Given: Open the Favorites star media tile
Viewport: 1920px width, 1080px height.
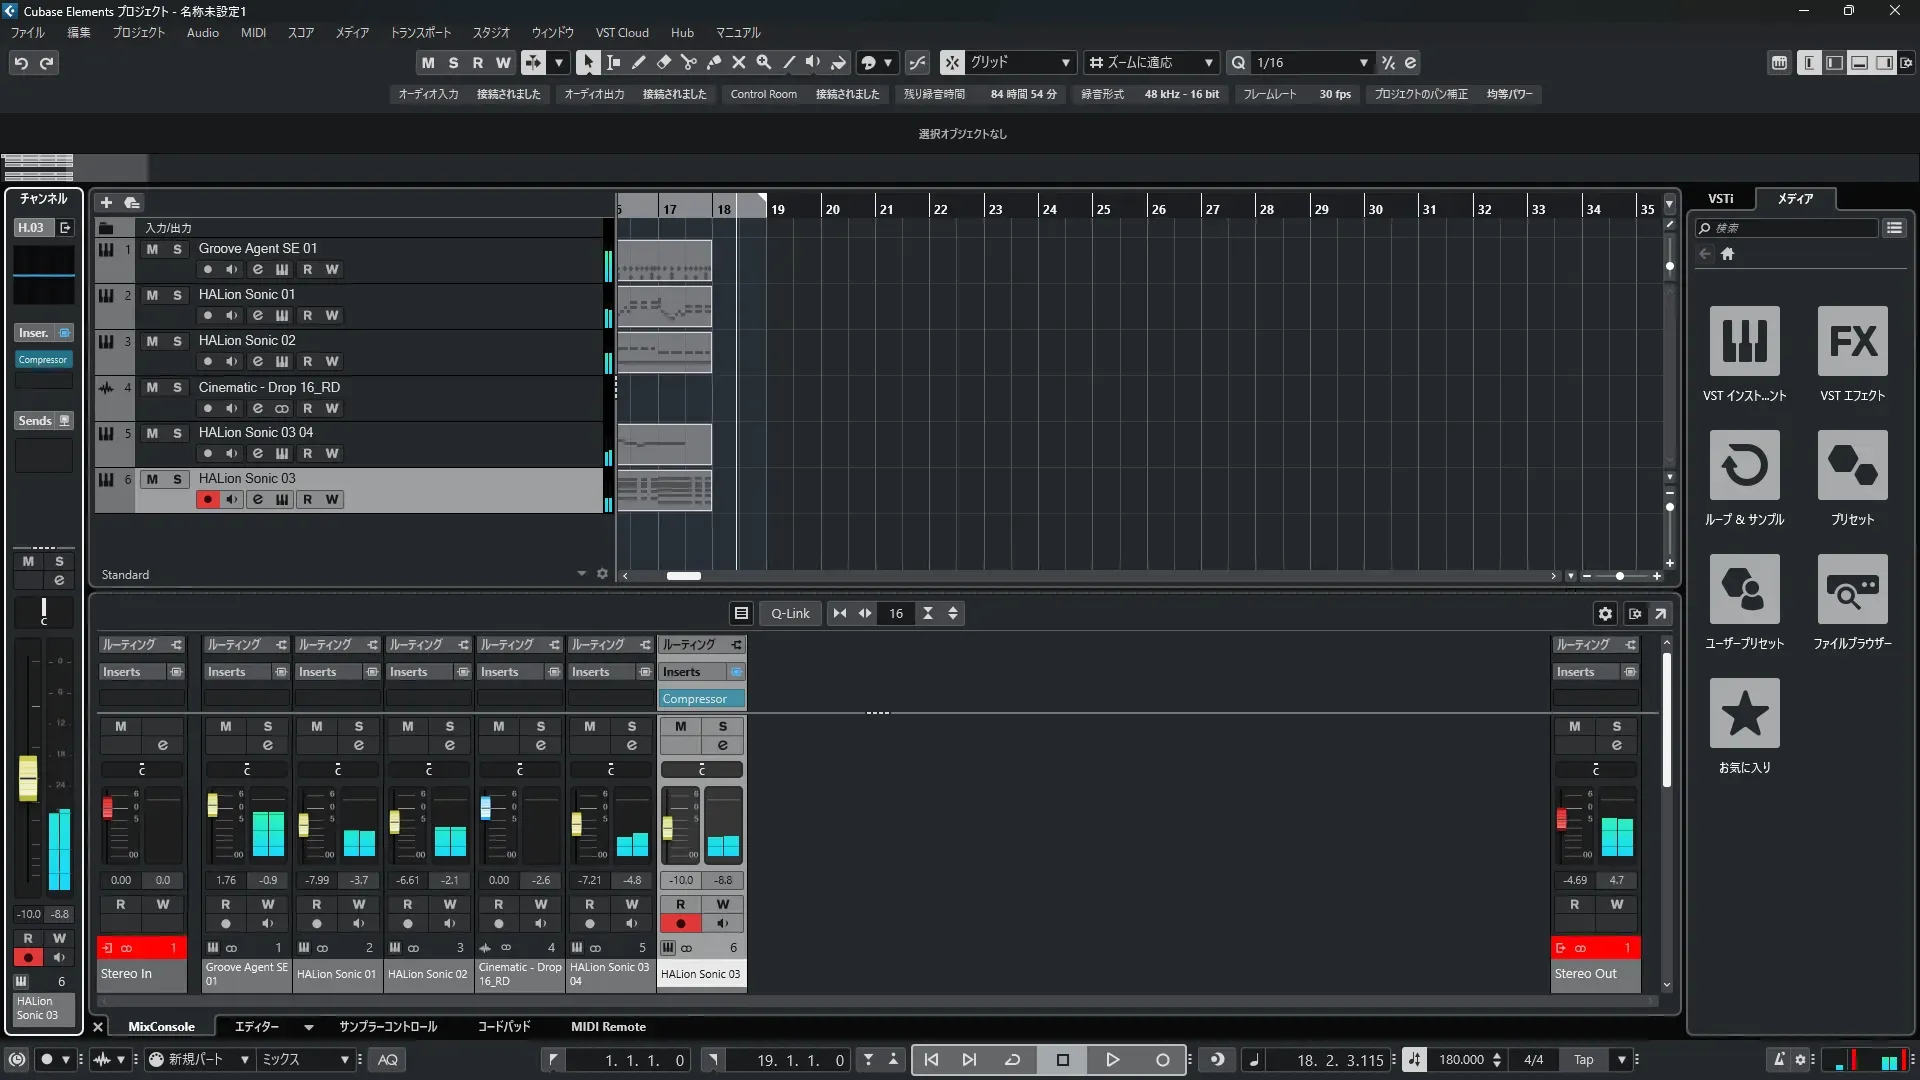Looking at the screenshot, I should point(1744,714).
